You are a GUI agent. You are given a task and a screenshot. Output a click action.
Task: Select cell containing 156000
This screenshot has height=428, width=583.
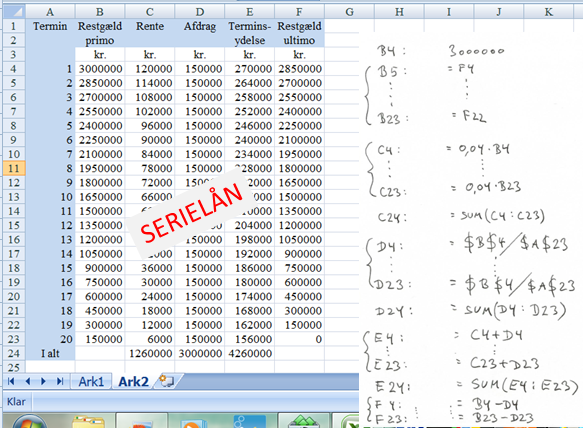249,339
